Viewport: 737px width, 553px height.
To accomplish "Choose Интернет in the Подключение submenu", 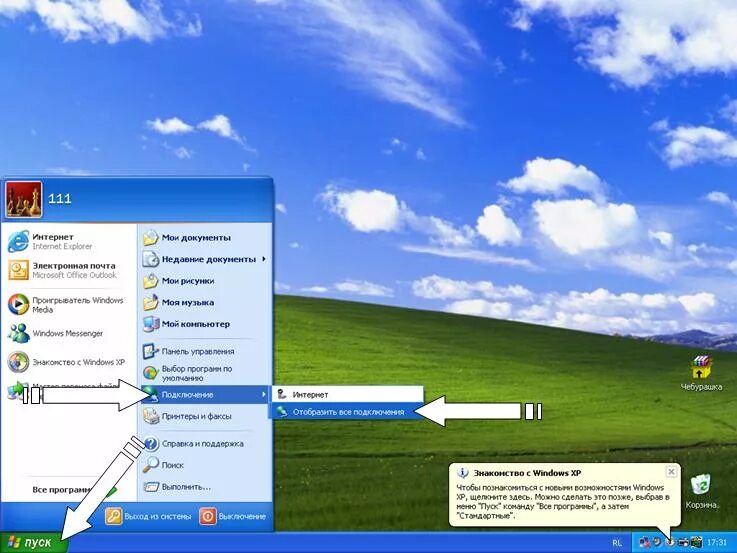I will pos(348,395).
